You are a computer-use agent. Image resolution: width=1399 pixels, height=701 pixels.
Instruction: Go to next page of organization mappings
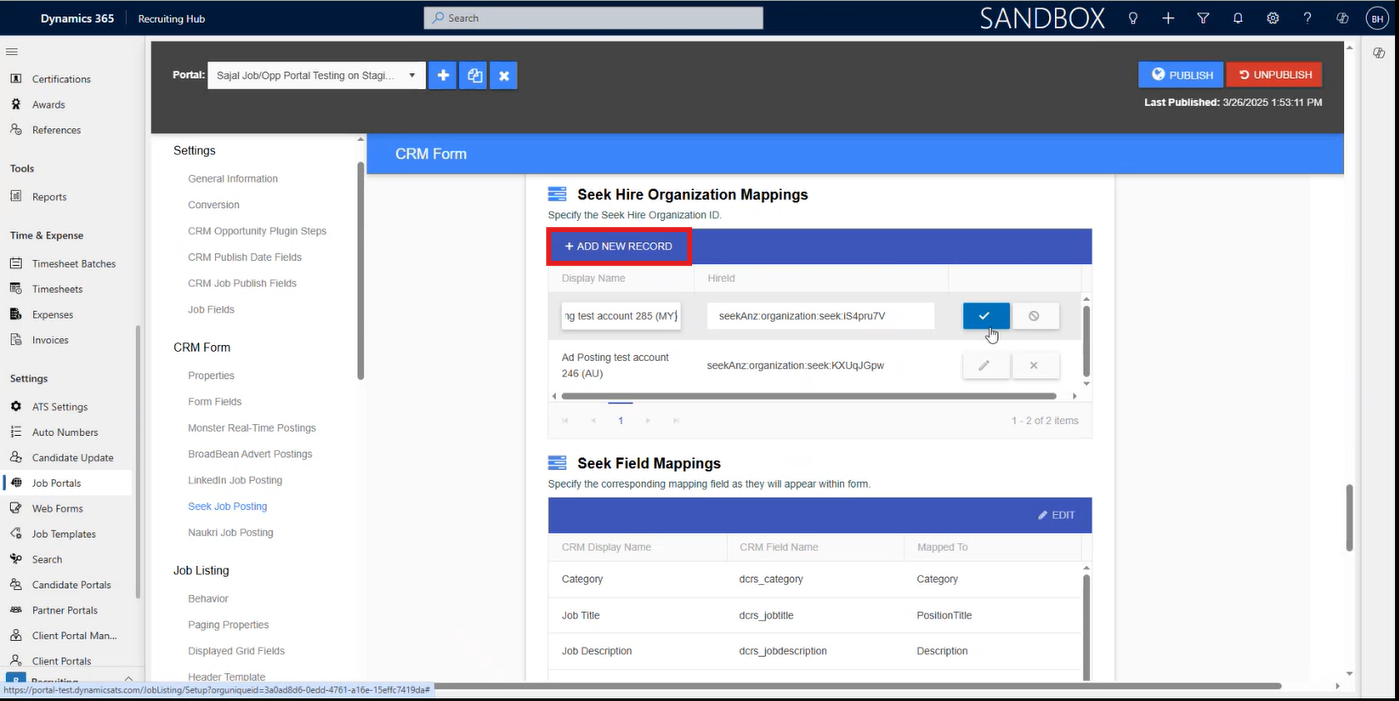click(x=648, y=421)
